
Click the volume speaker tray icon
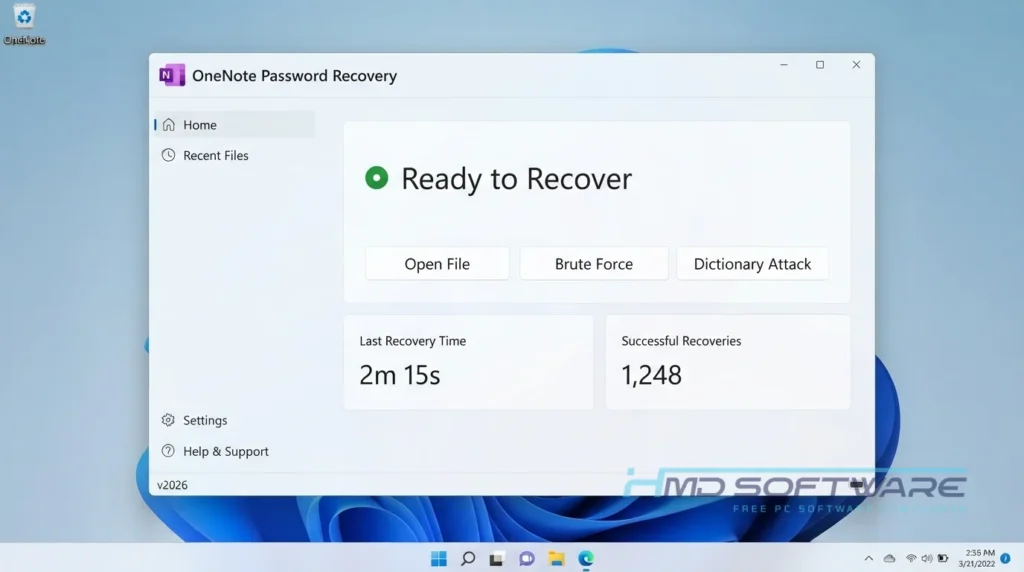pos(927,558)
